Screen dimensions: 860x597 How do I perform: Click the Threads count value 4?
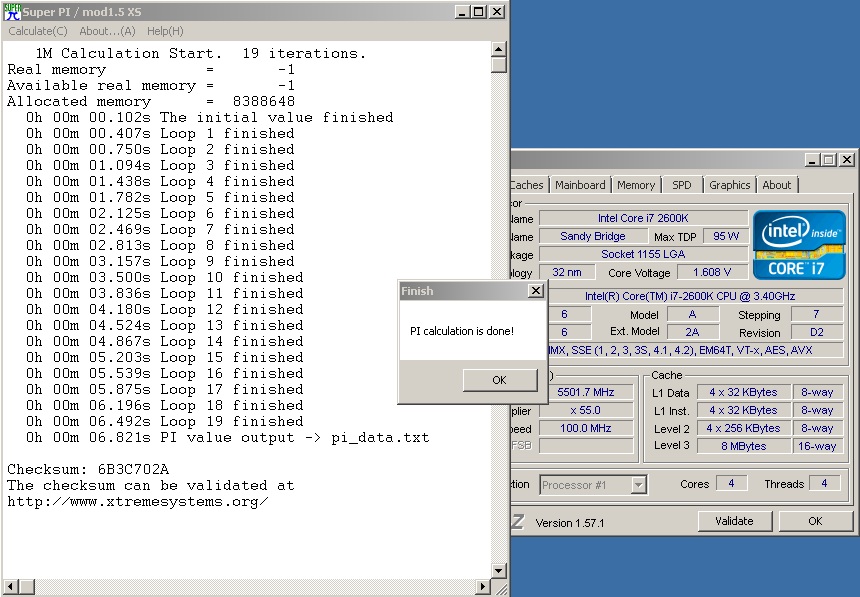tap(824, 483)
